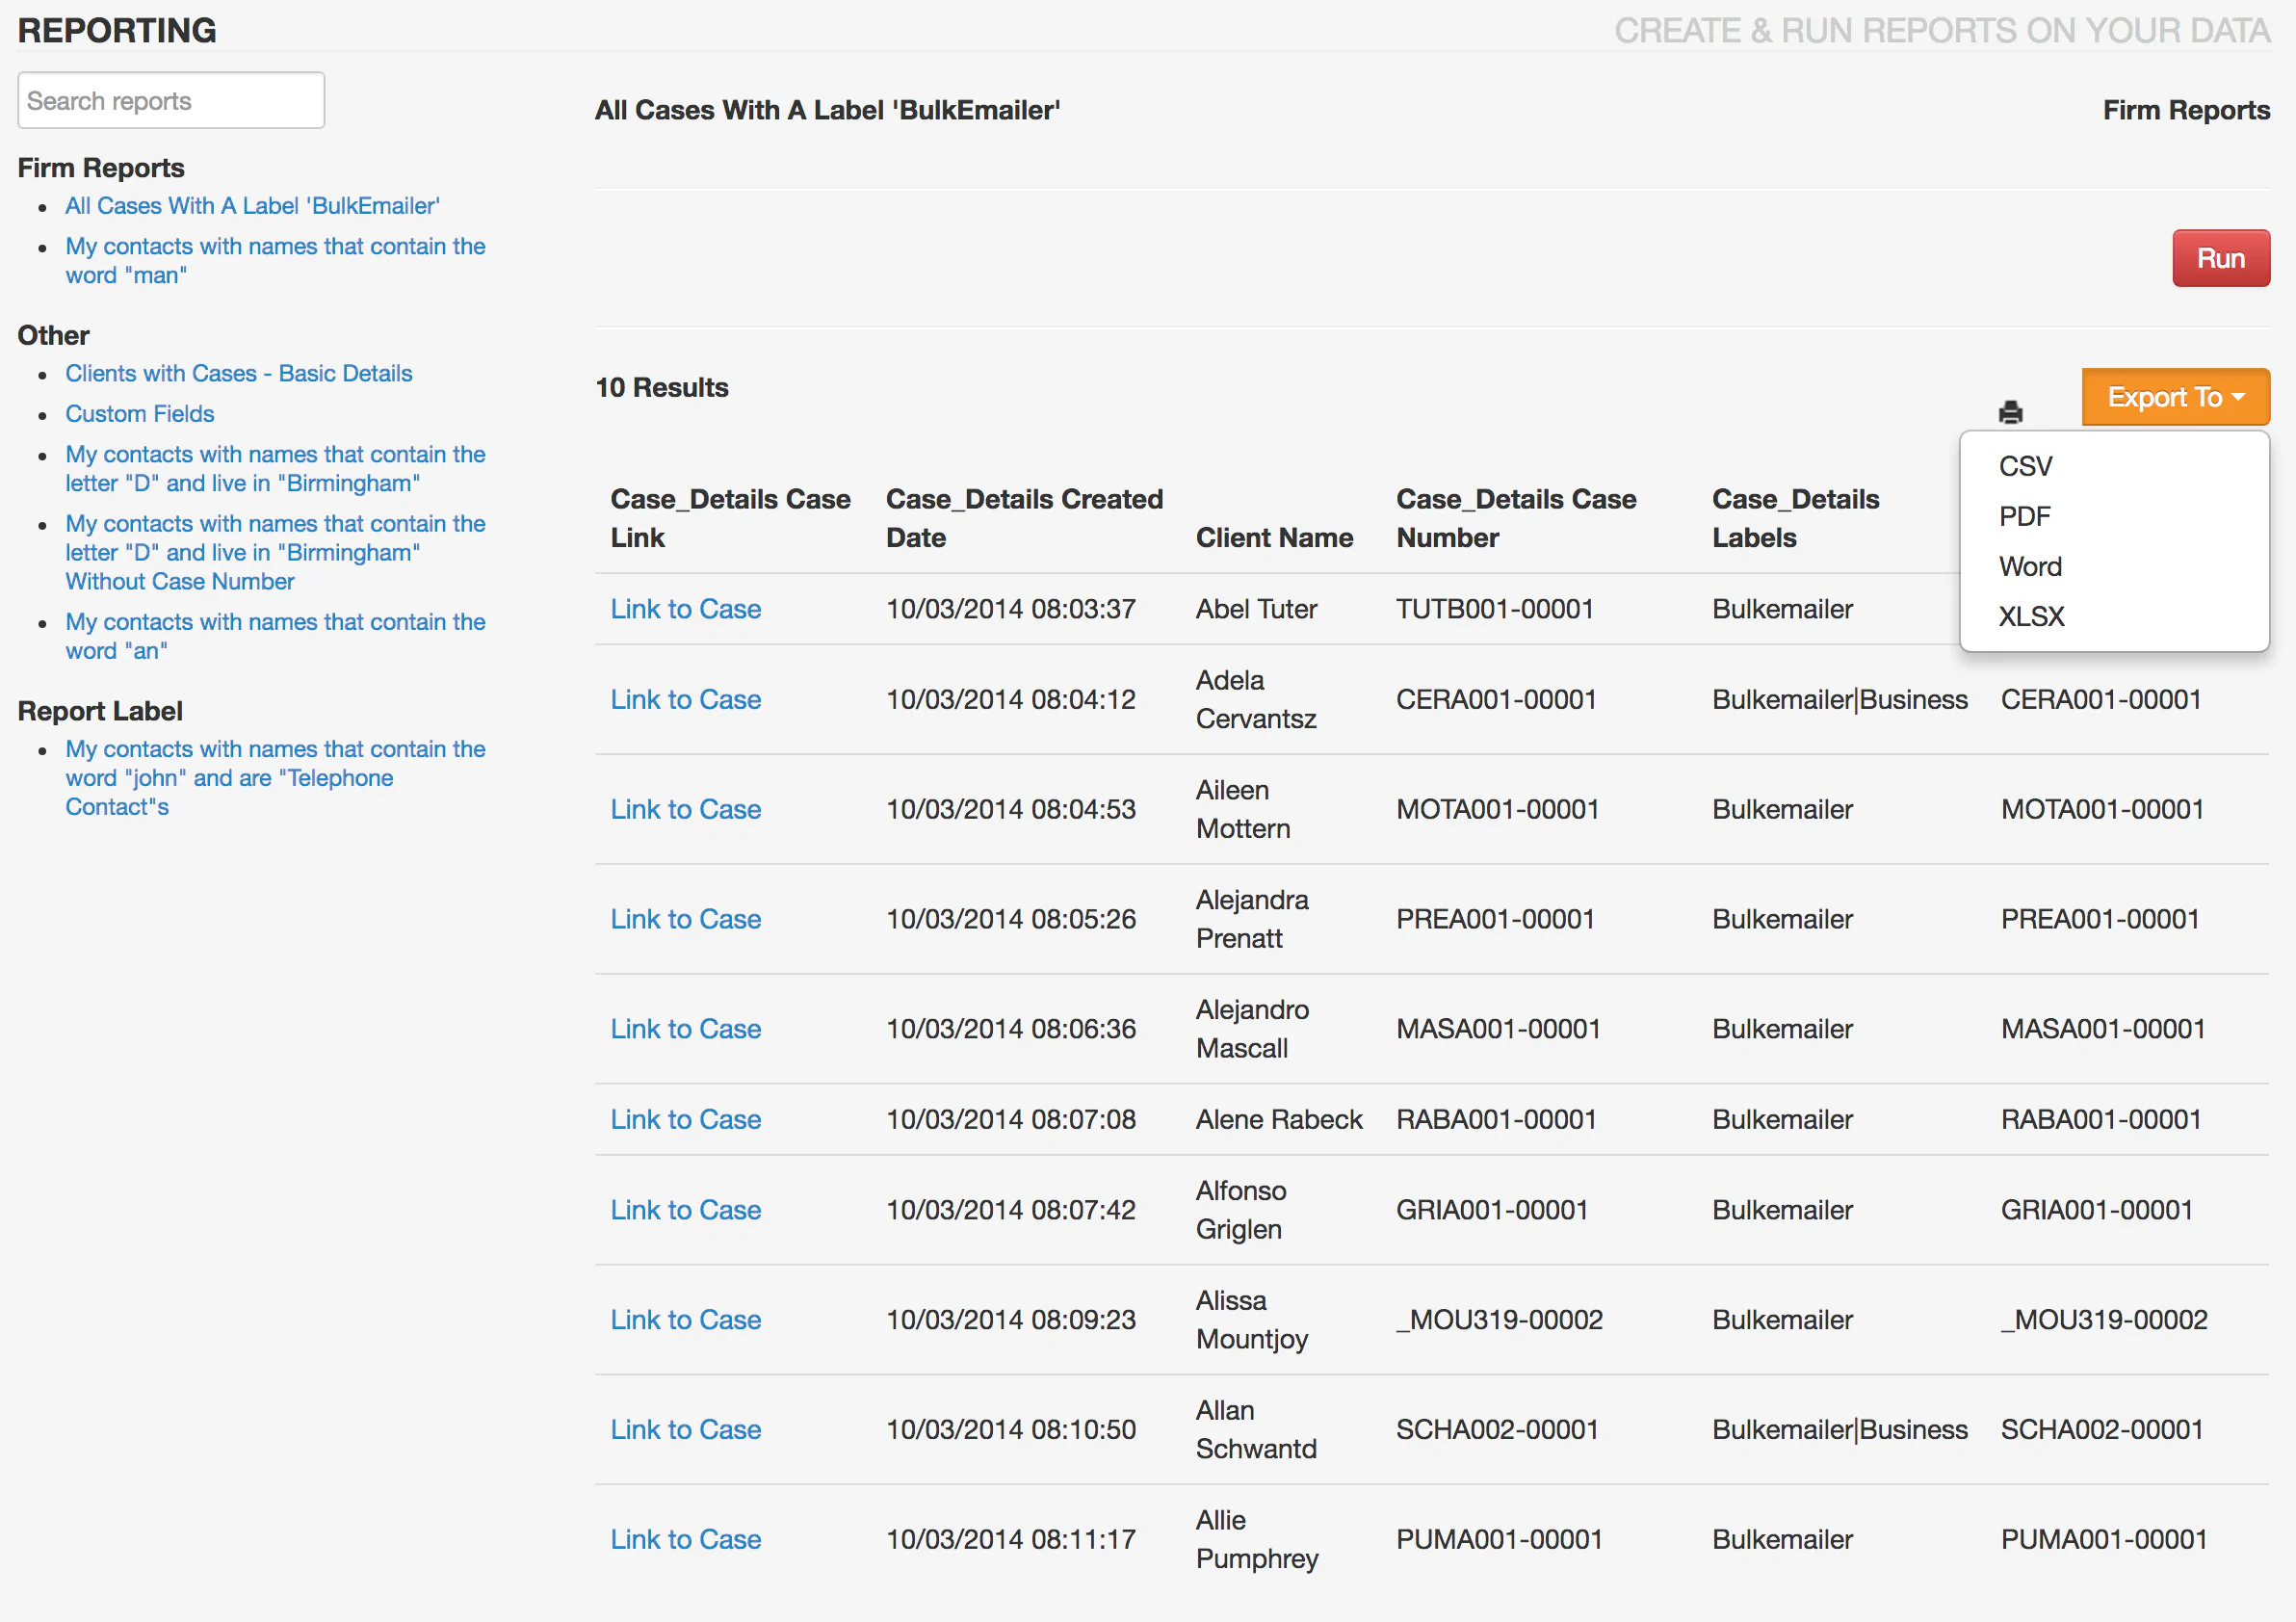Viewport: 2296px width, 1622px height.
Task: Click the Firm Reports heading link
Action: click(2188, 110)
